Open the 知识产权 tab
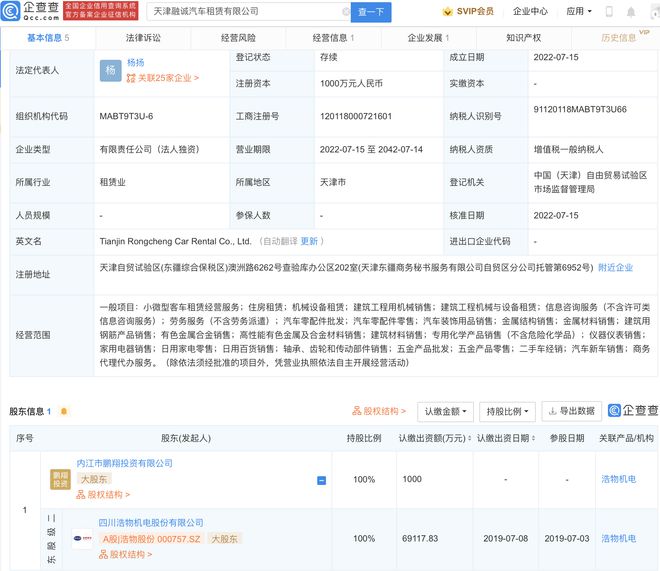This screenshot has height=571, width=660. (x=522, y=37)
